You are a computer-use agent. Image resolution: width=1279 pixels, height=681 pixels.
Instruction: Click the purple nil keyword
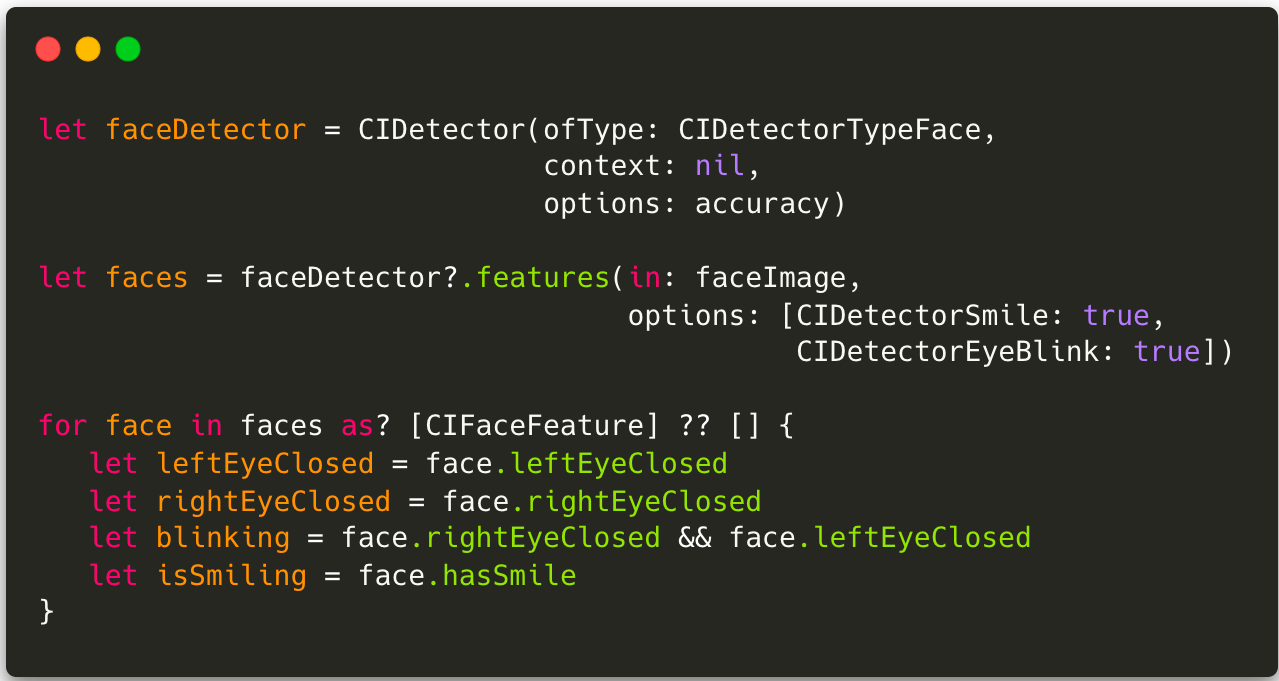coord(720,167)
